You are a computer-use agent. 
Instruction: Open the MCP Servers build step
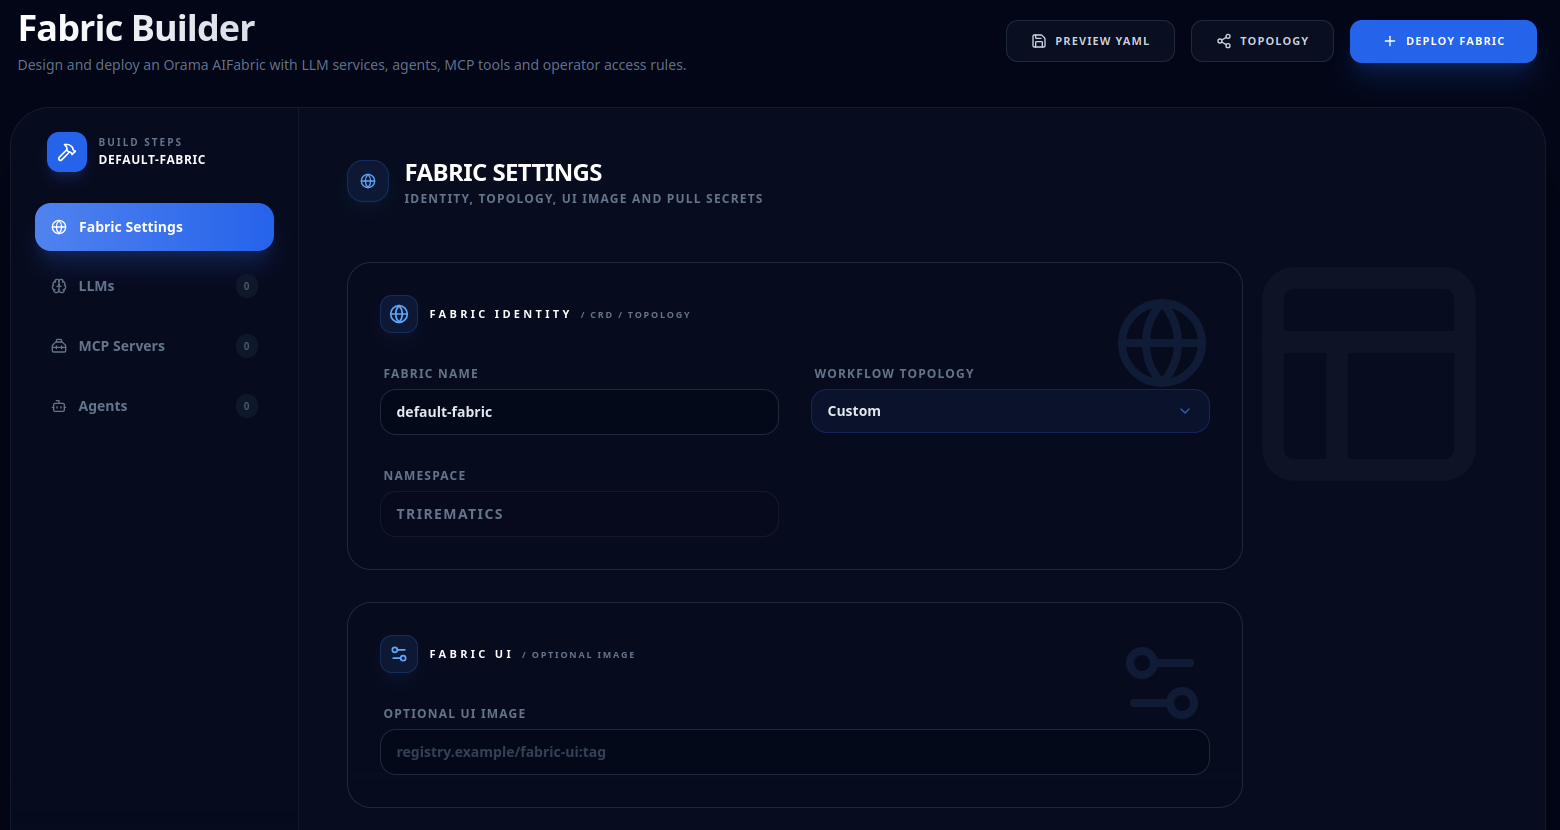coord(154,346)
